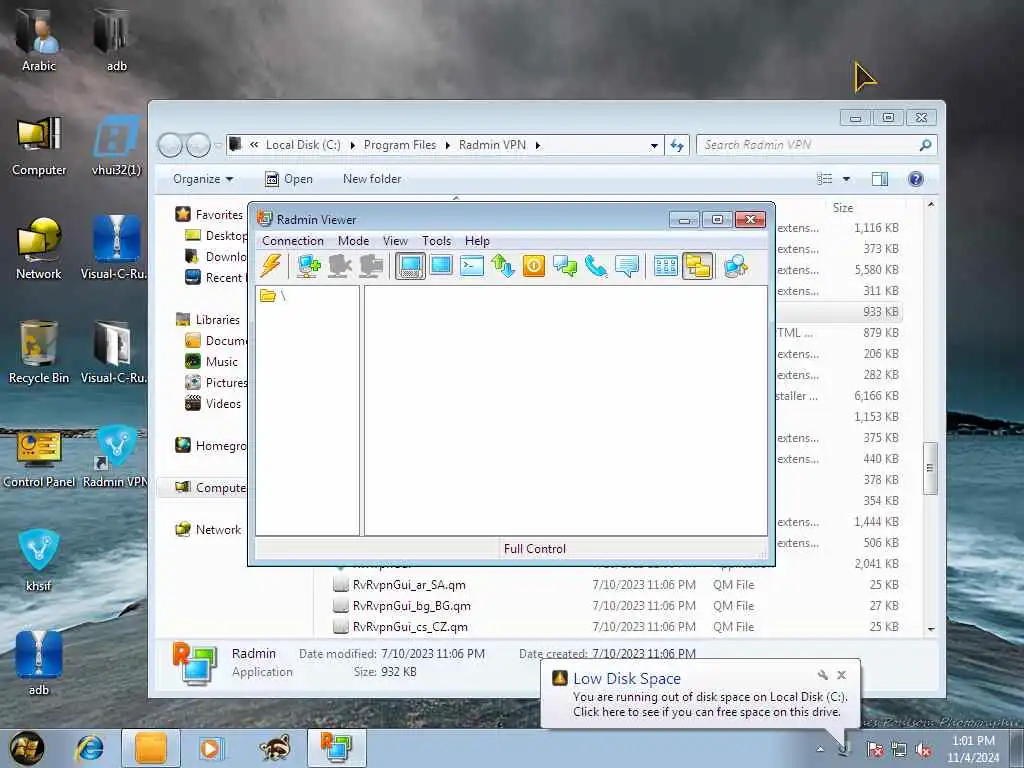Select Music library
This screenshot has width=1024, height=768.
[x=221, y=362]
